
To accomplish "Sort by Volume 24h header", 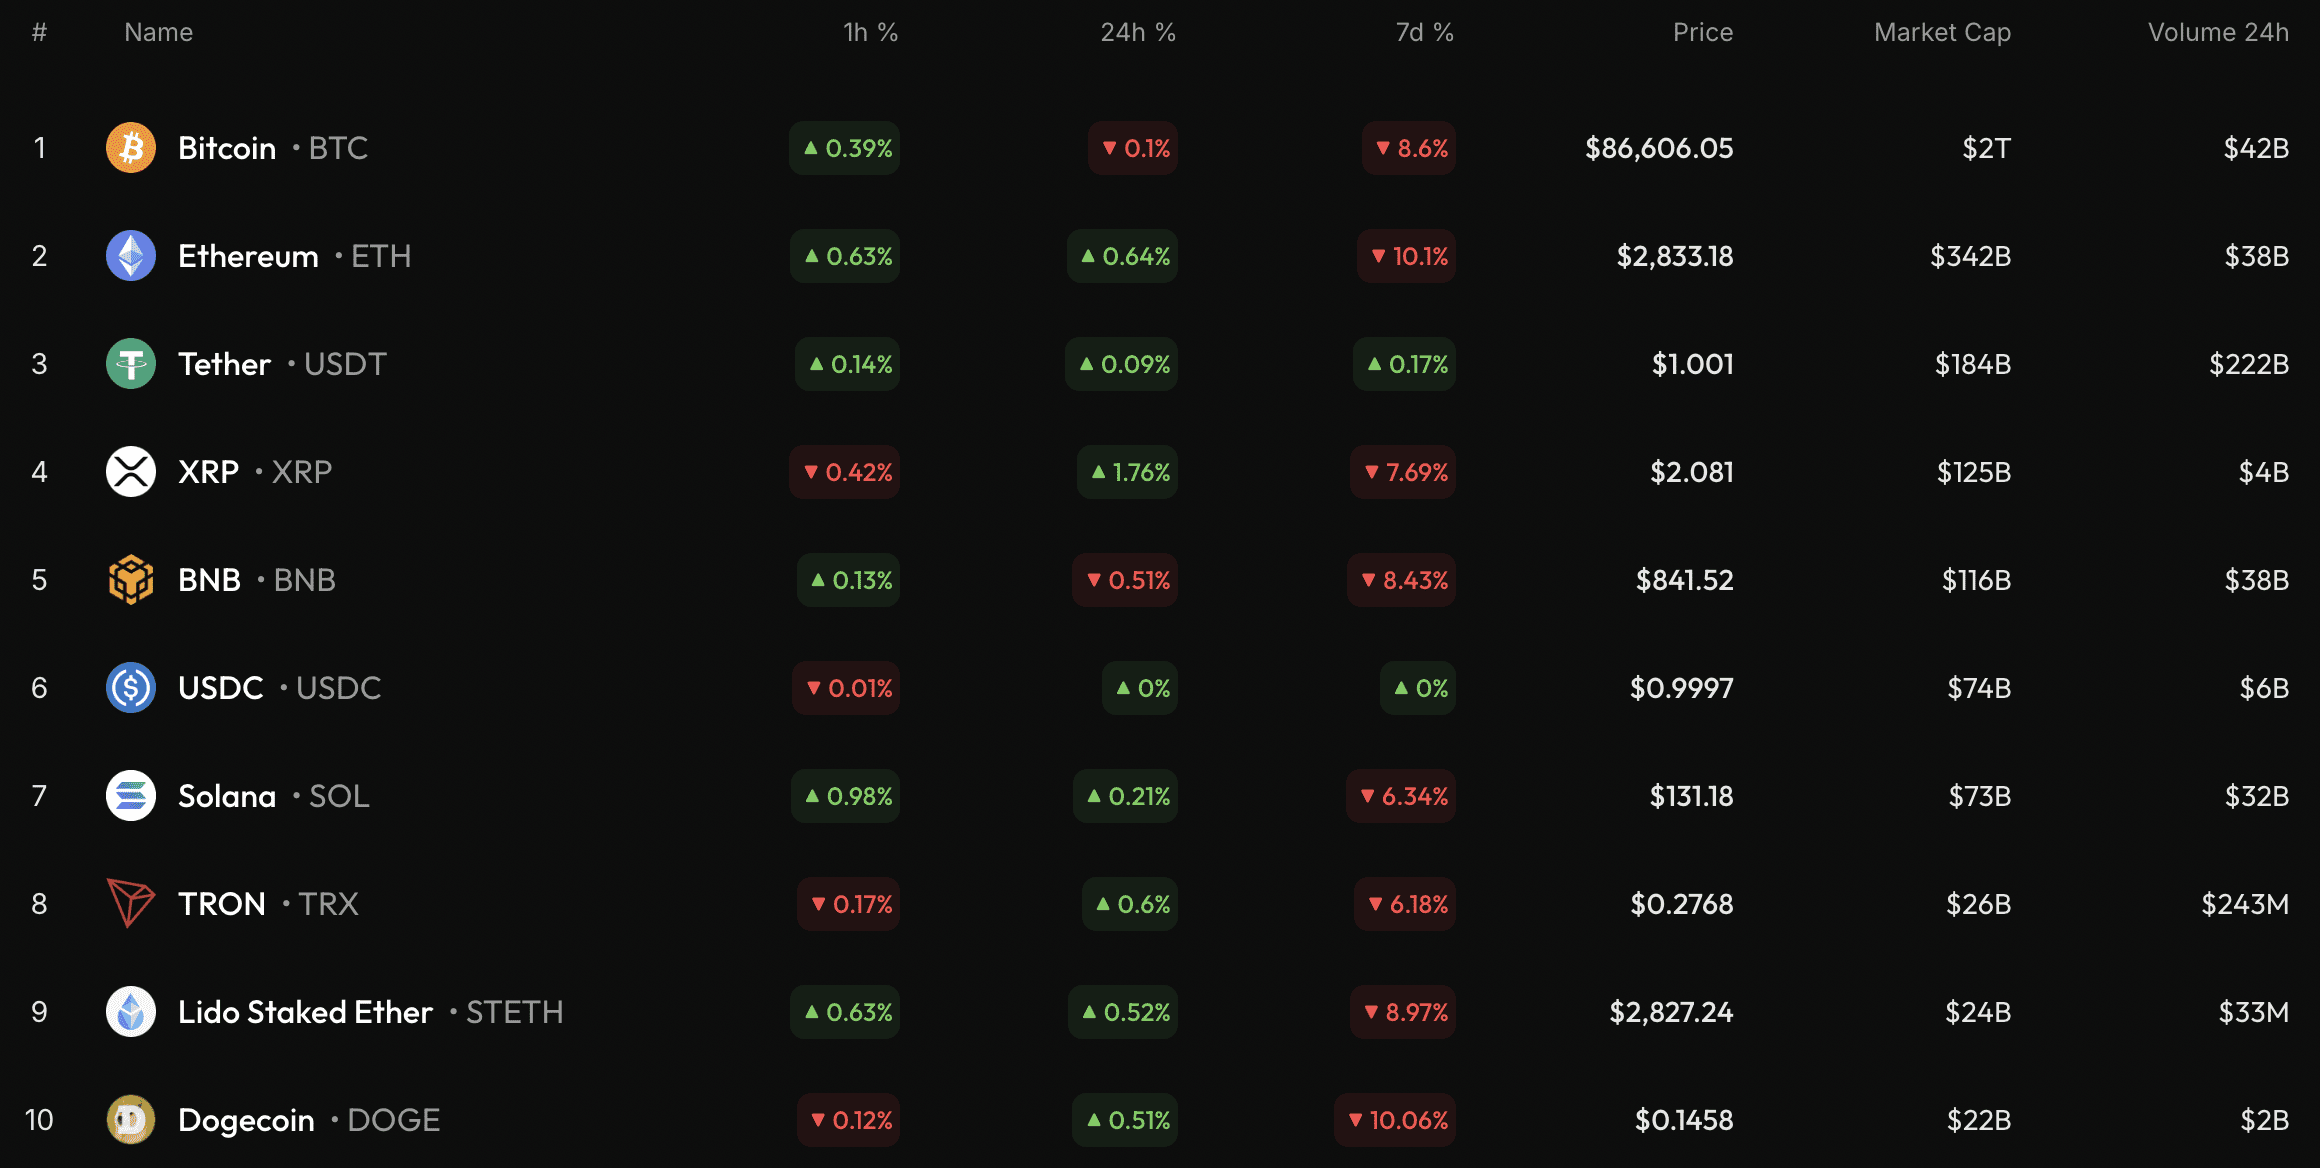I will click(2218, 32).
